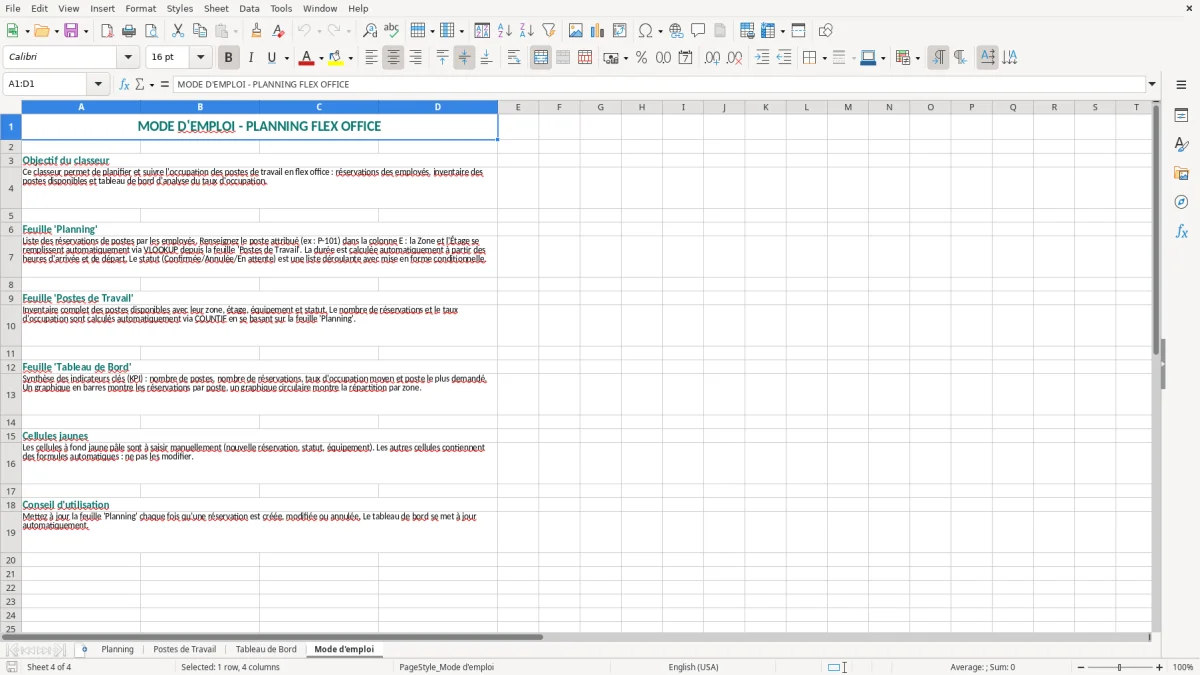Open the borders dropdown arrow
The width and height of the screenshot is (1200, 675).
point(824,58)
